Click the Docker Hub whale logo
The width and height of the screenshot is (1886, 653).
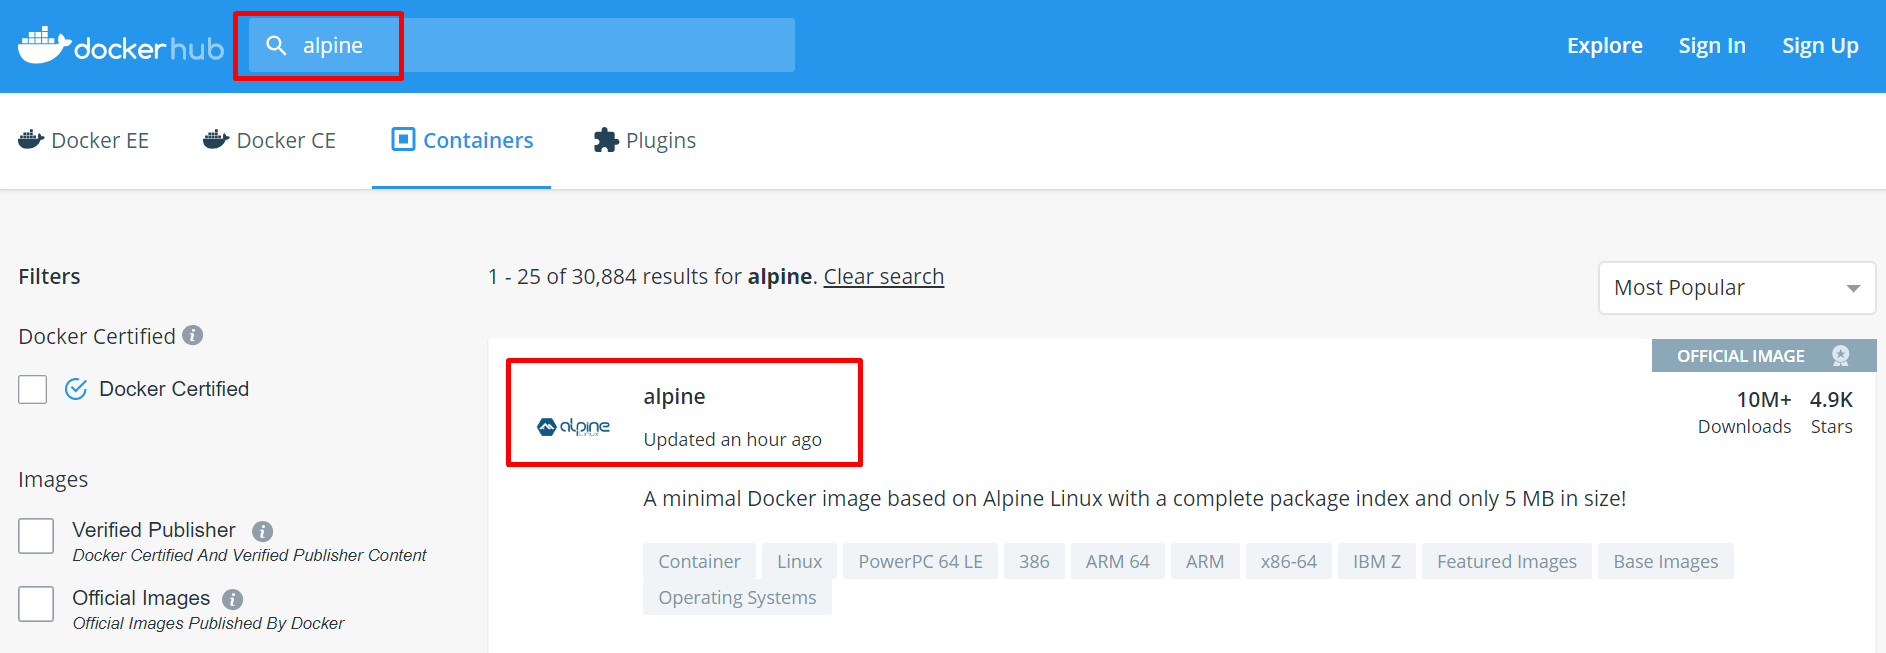click(x=120, y=45)
